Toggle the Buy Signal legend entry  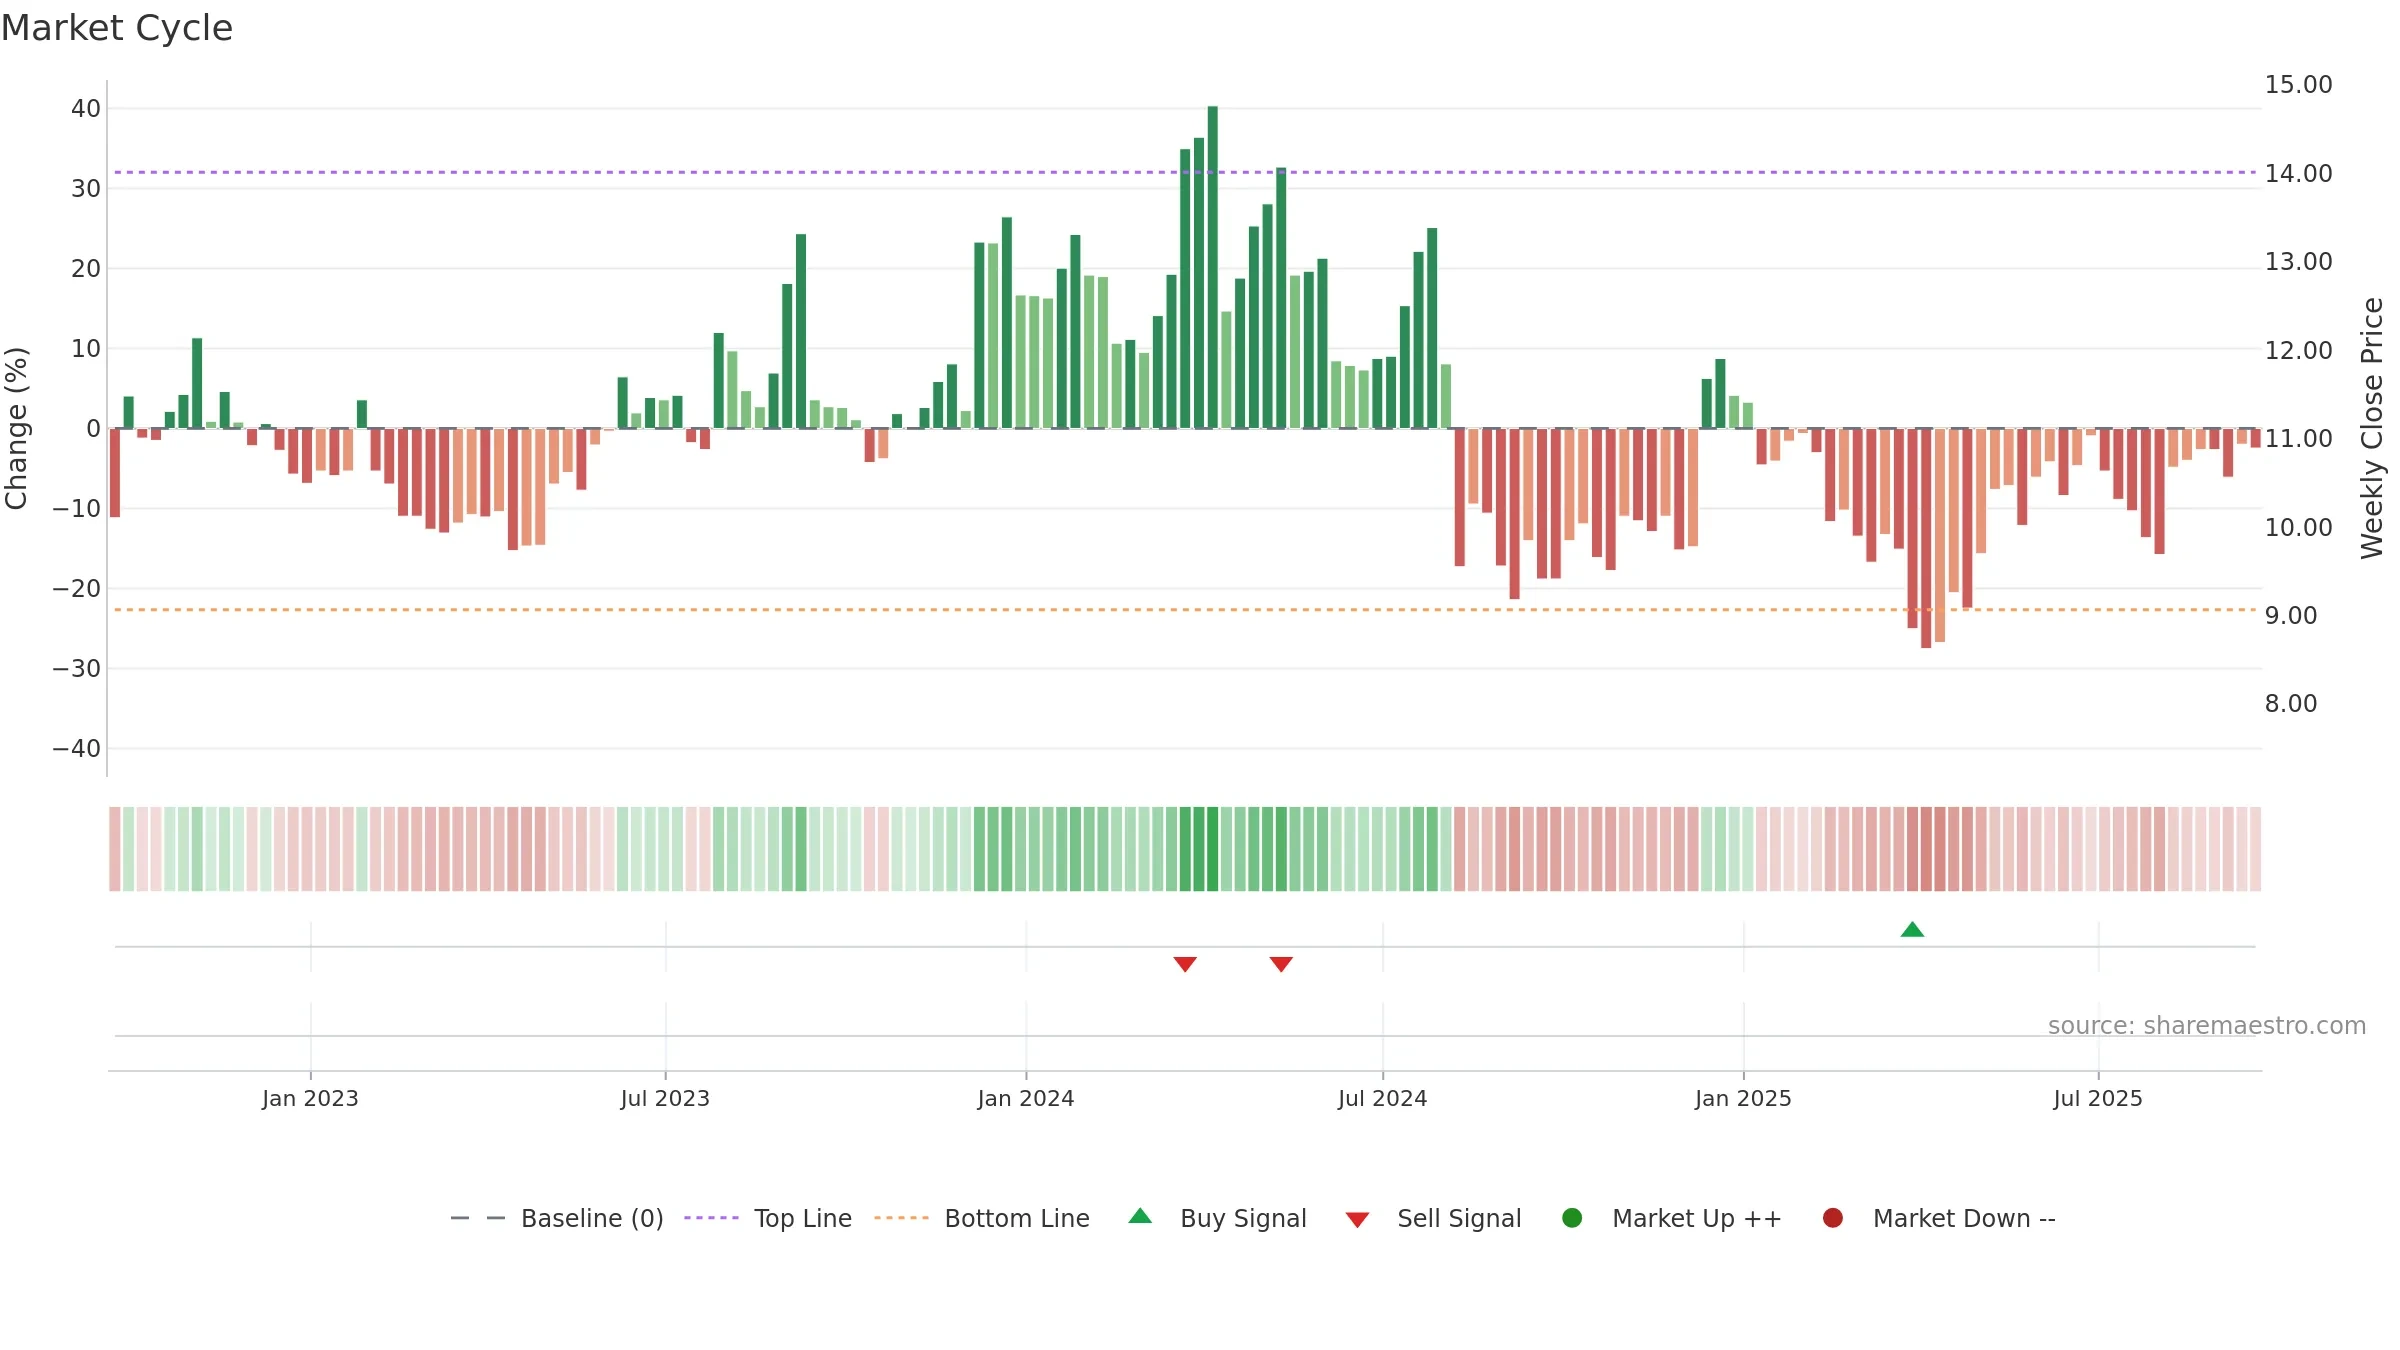point(1217,1218)
